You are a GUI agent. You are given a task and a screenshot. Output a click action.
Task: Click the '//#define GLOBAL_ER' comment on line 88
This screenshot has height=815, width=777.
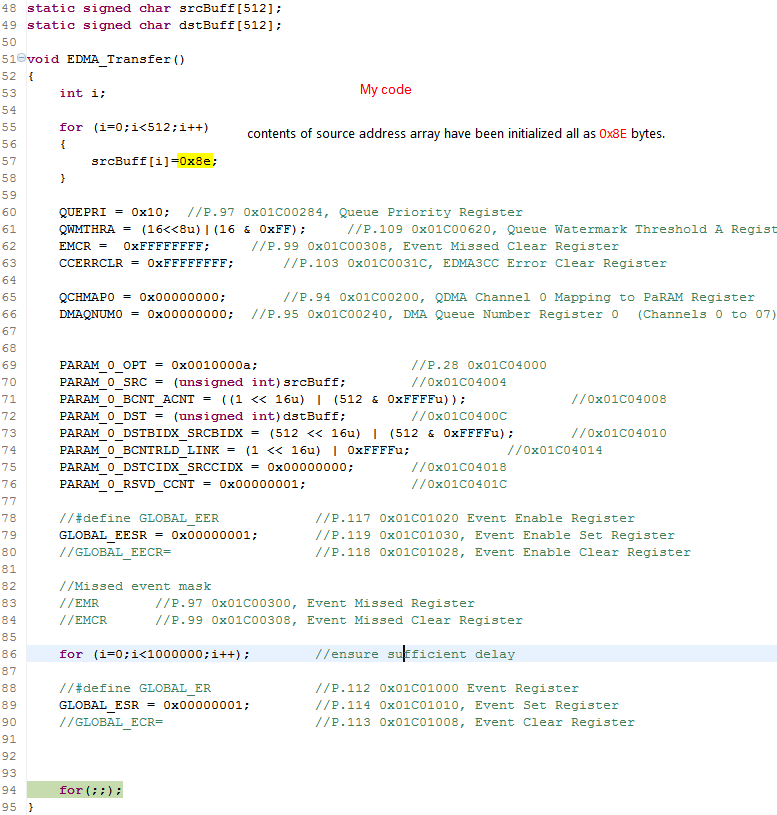point(135,688)
